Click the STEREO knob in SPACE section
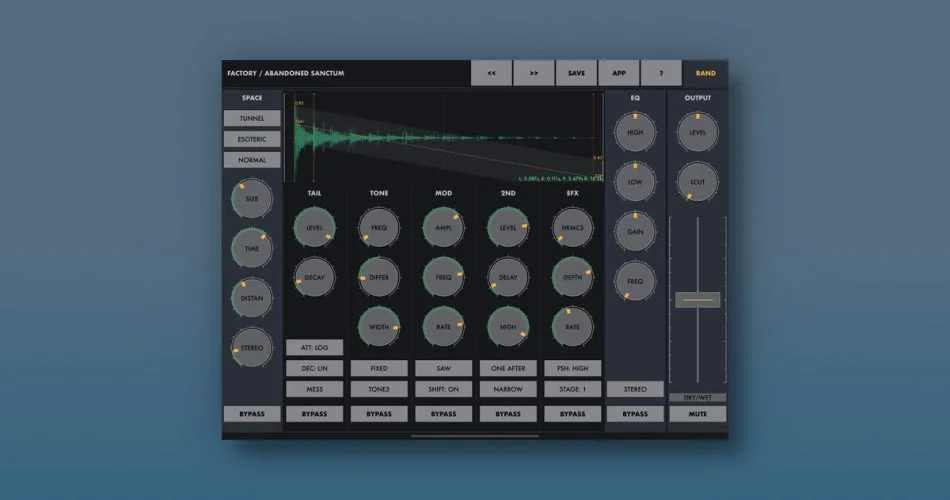Image resolution: width=950 pixels, height=500 pixels. tap(251, 348)
